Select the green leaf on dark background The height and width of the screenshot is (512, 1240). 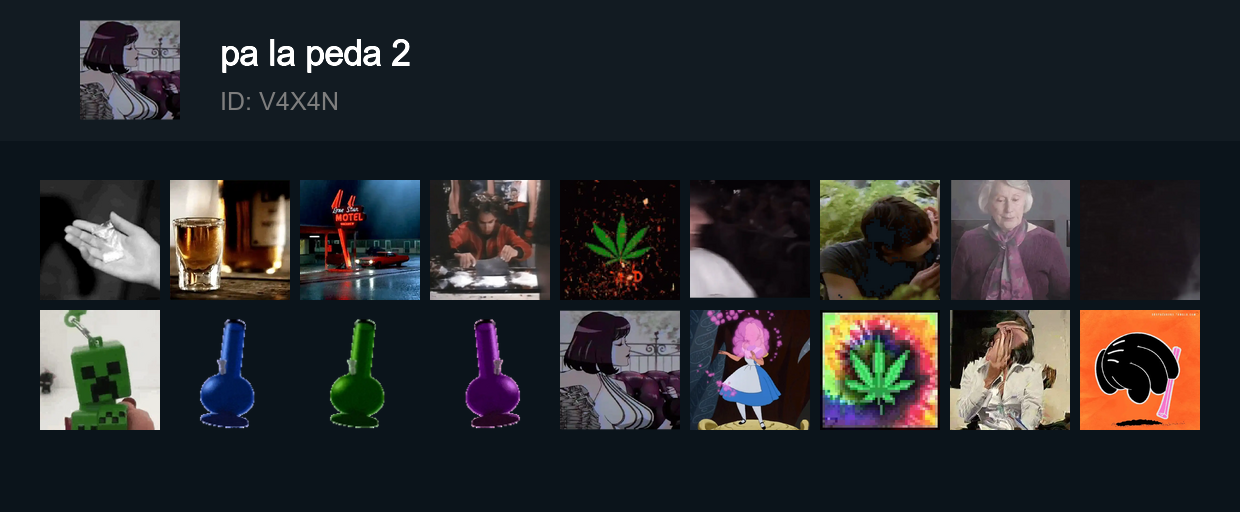620,240
